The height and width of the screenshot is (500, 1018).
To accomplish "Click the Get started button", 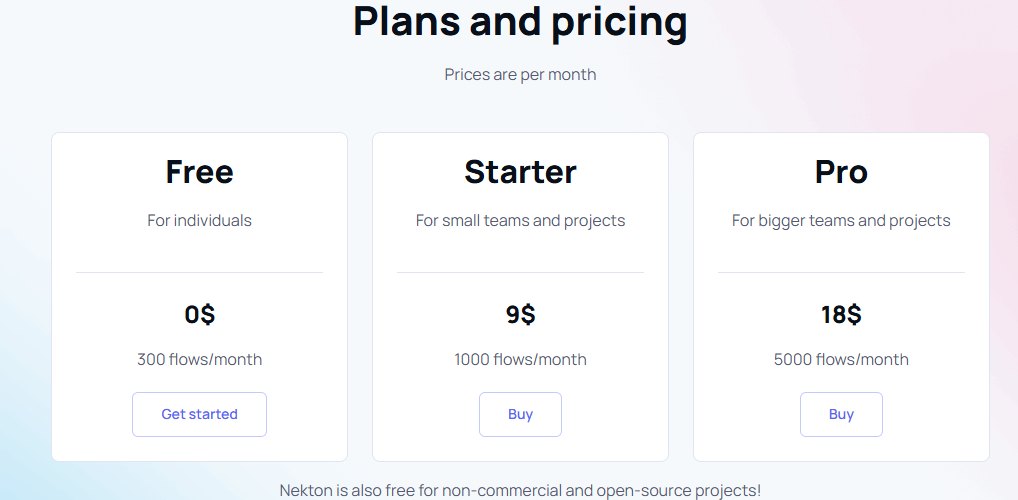I will pyautogui.click(x=199, y=414).
